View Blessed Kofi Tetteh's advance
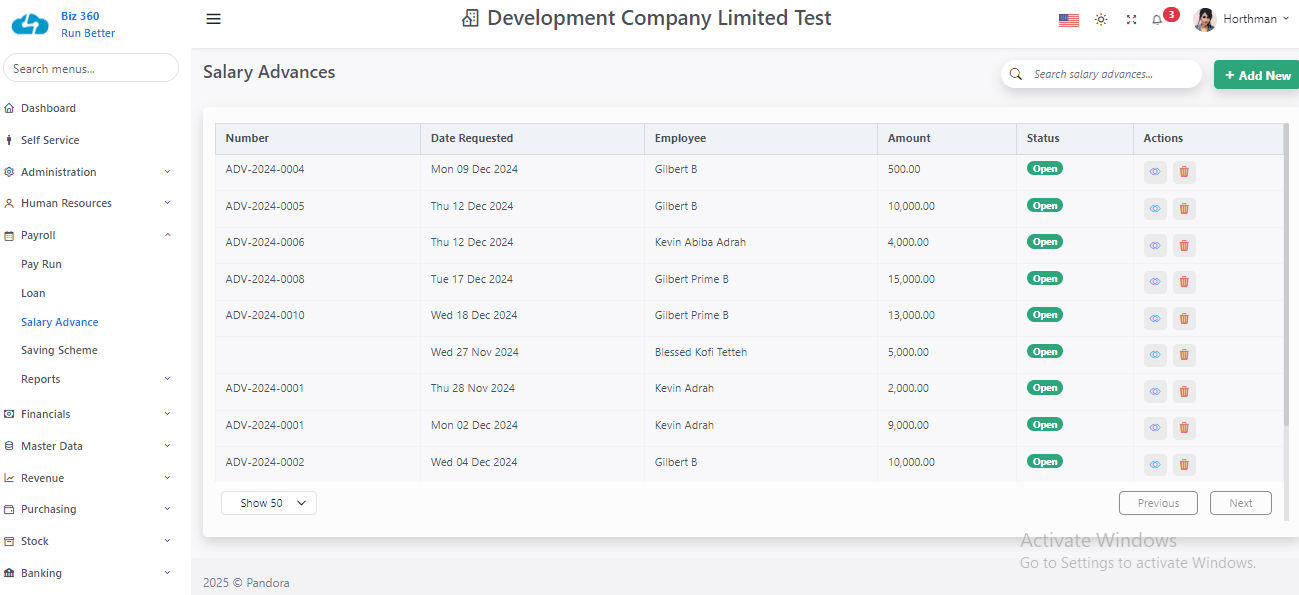 point(1155,355)
